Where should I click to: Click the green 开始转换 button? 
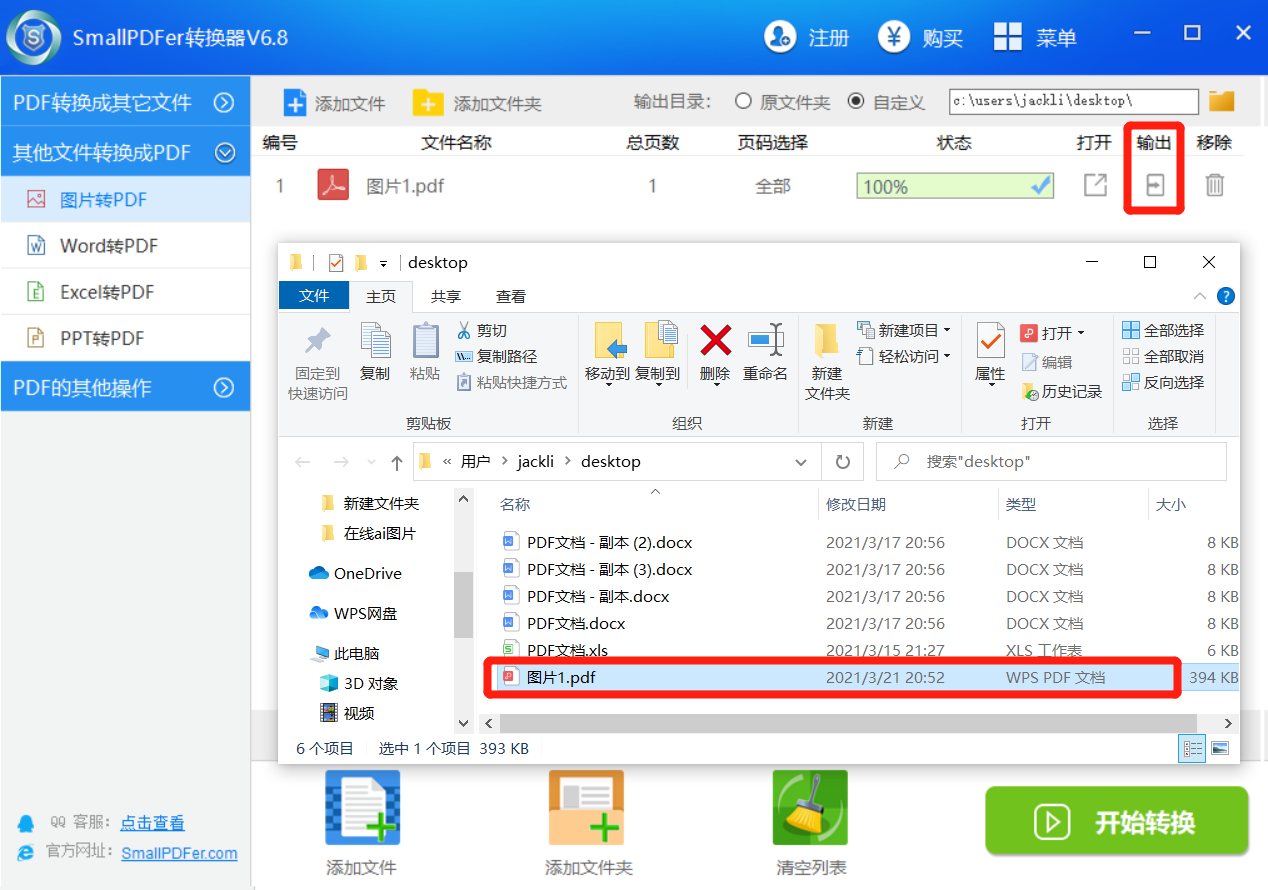click(1117, 821)
